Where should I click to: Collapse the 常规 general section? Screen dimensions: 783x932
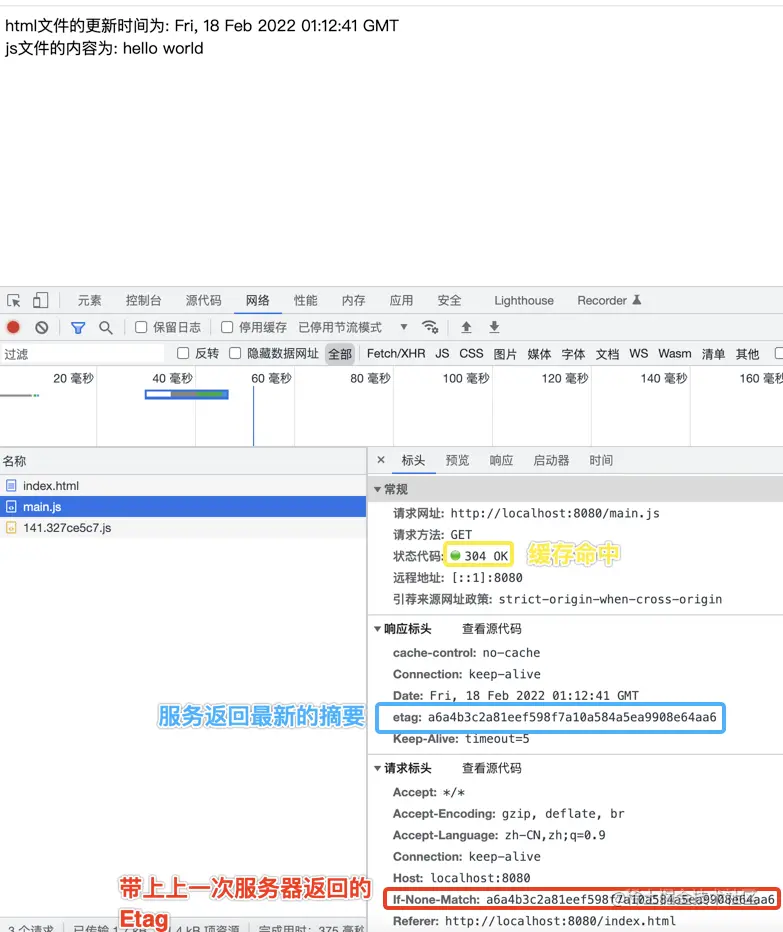click(x=377, y=489)
